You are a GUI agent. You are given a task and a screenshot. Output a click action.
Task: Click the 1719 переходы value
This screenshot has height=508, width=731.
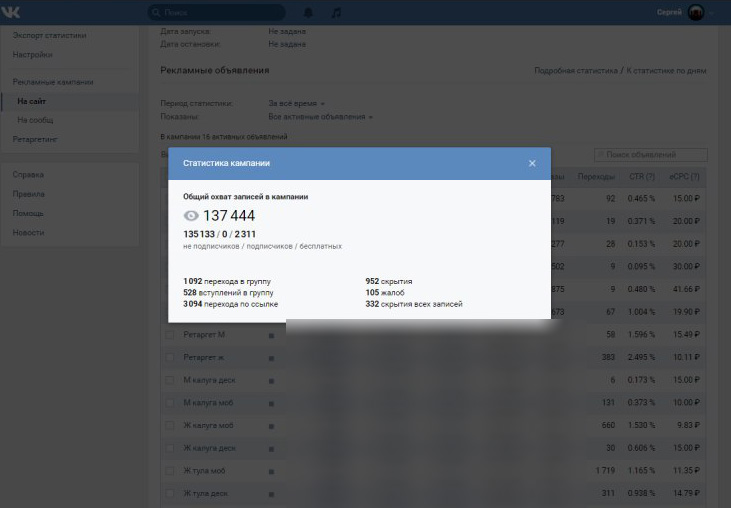tap(605, 471)
